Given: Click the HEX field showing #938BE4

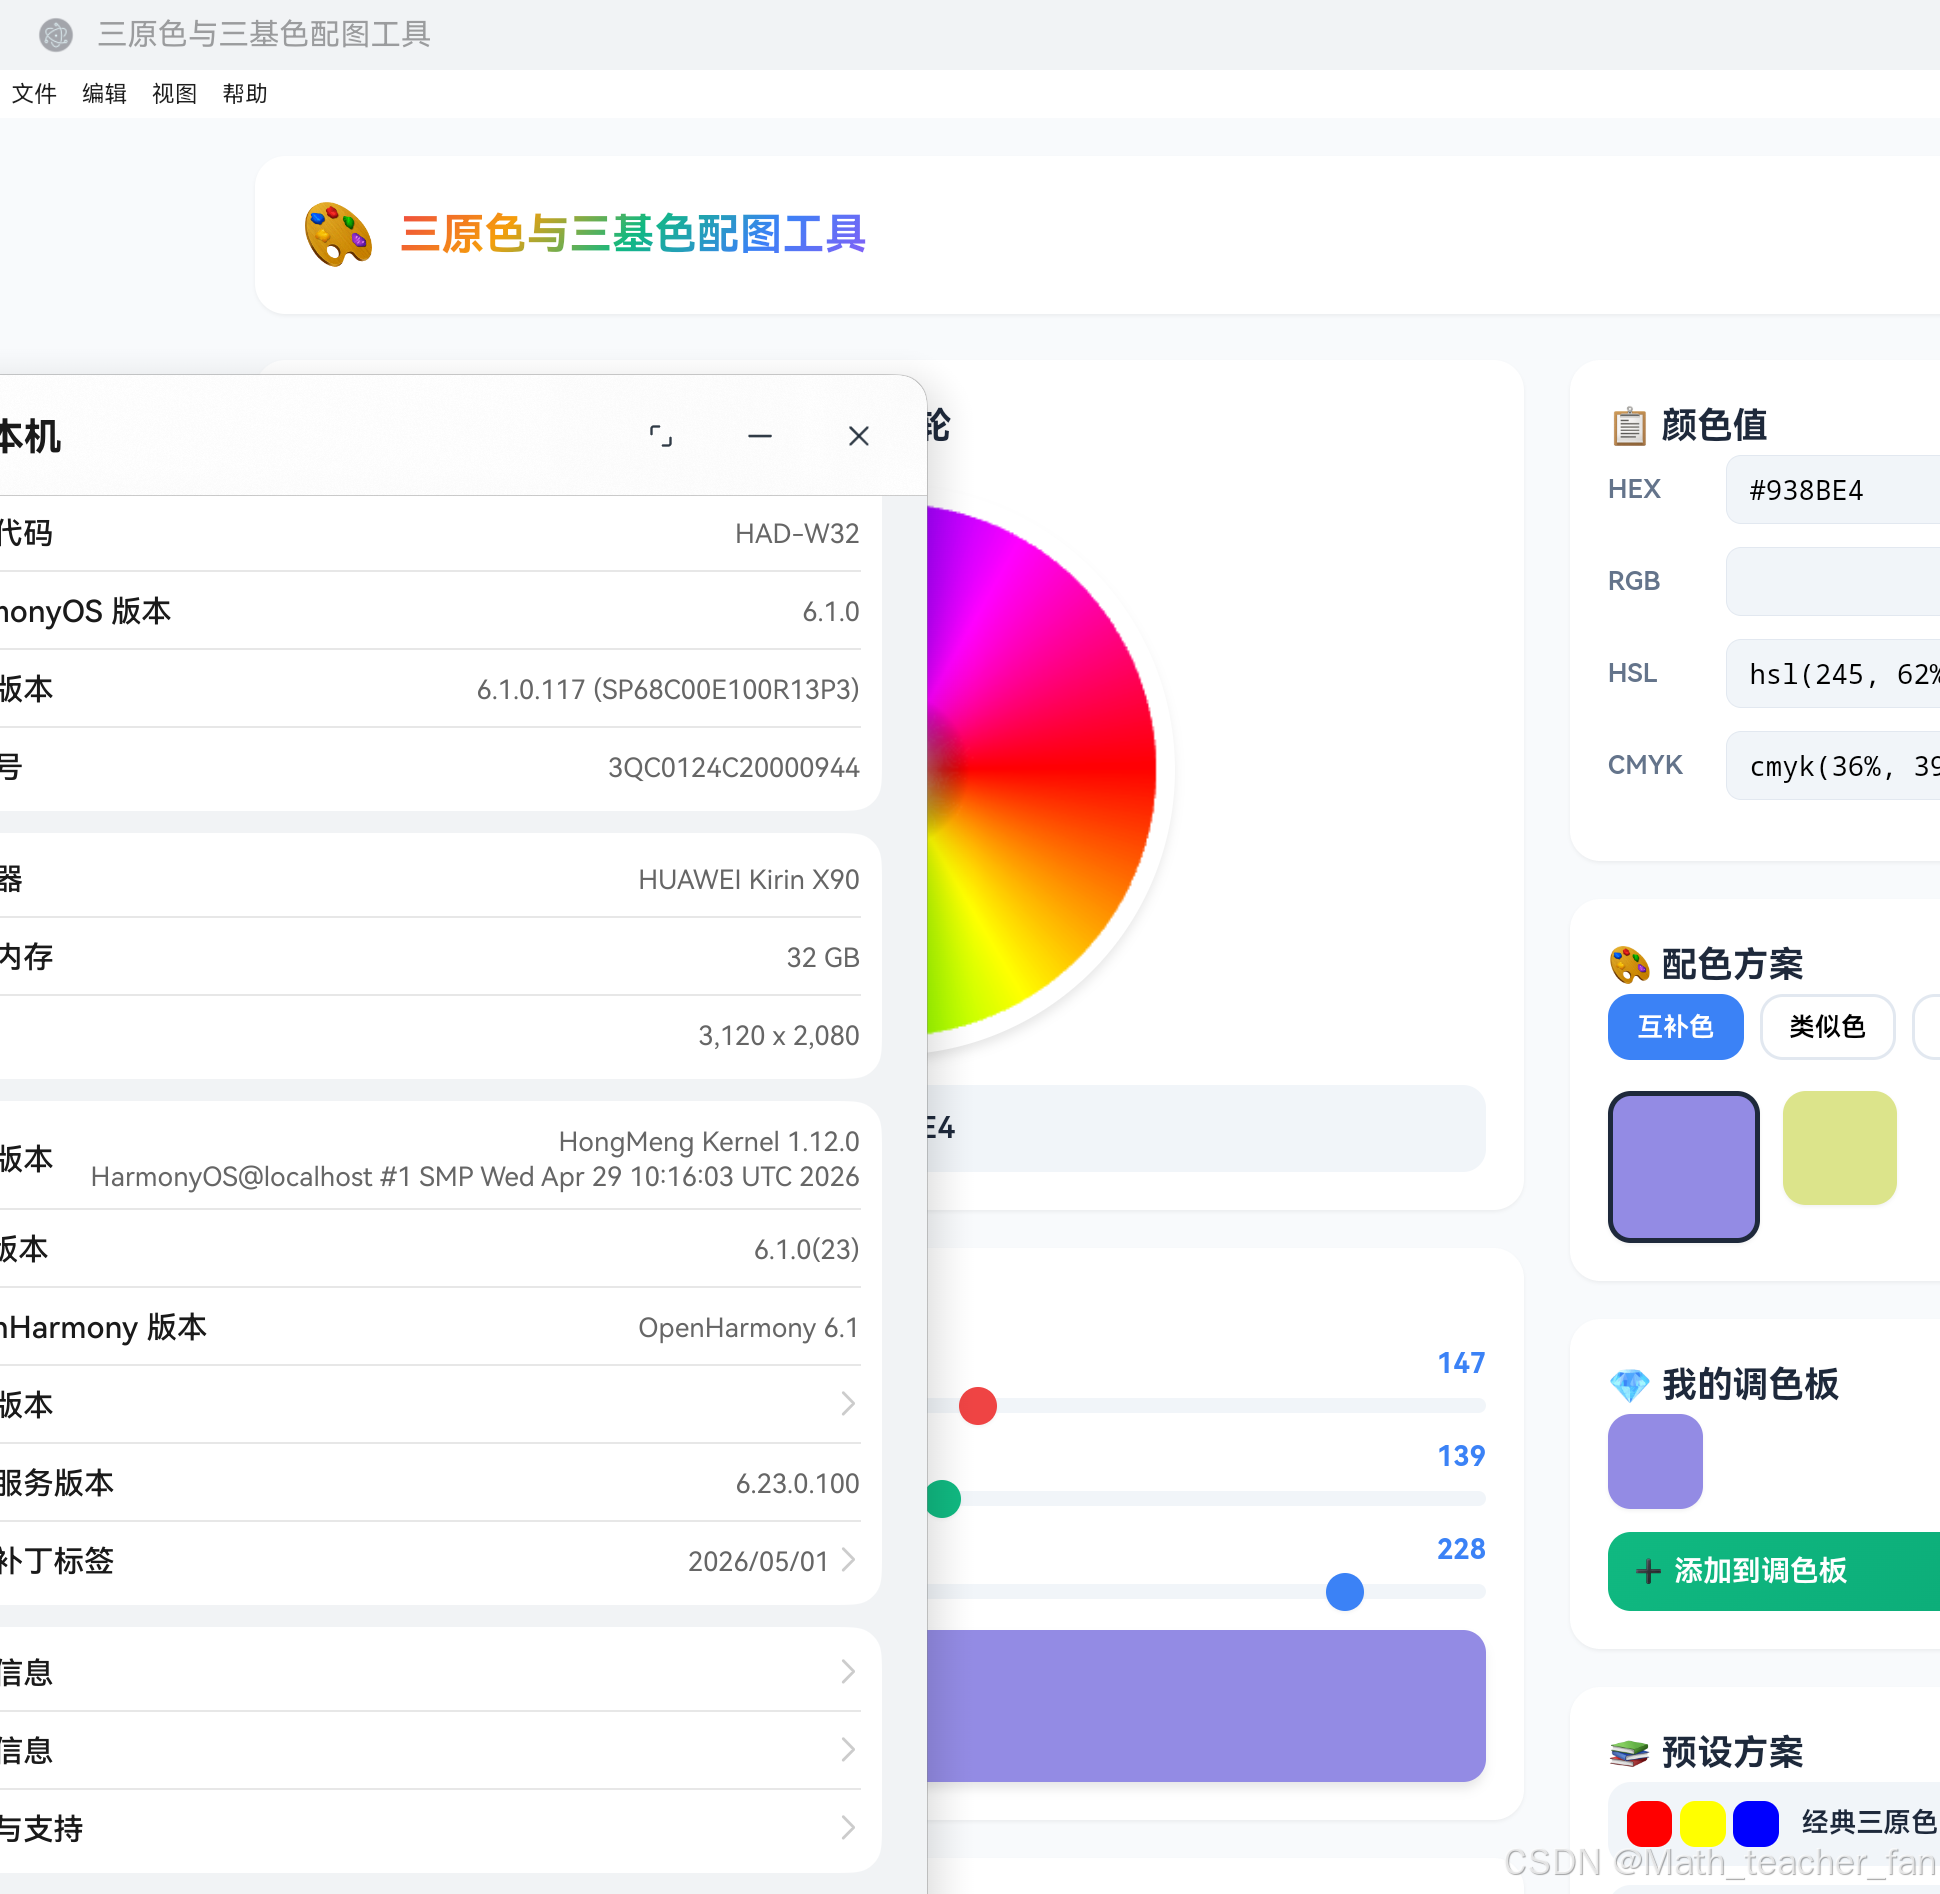Looking at the screenshot, I should pos(1833,490).
